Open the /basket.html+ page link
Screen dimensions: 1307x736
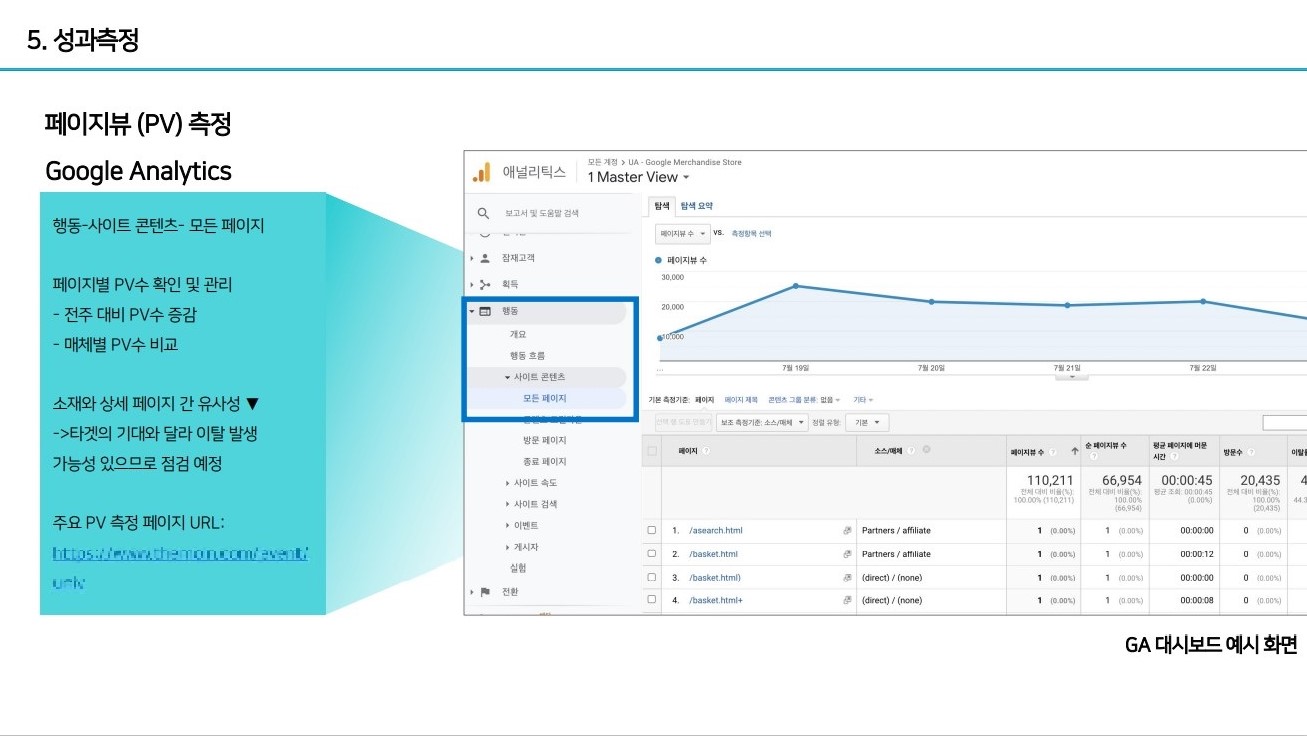716,600
